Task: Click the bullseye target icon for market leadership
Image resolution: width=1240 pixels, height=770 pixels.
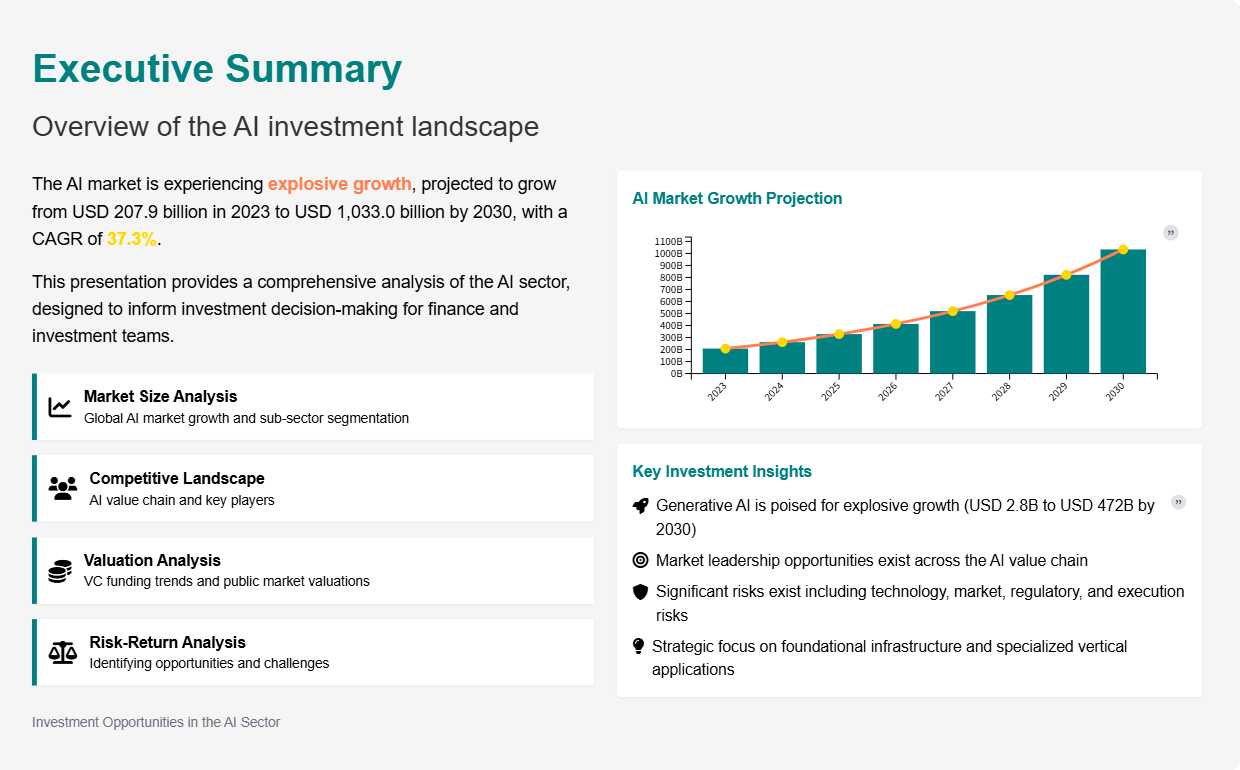Action: 641,561
